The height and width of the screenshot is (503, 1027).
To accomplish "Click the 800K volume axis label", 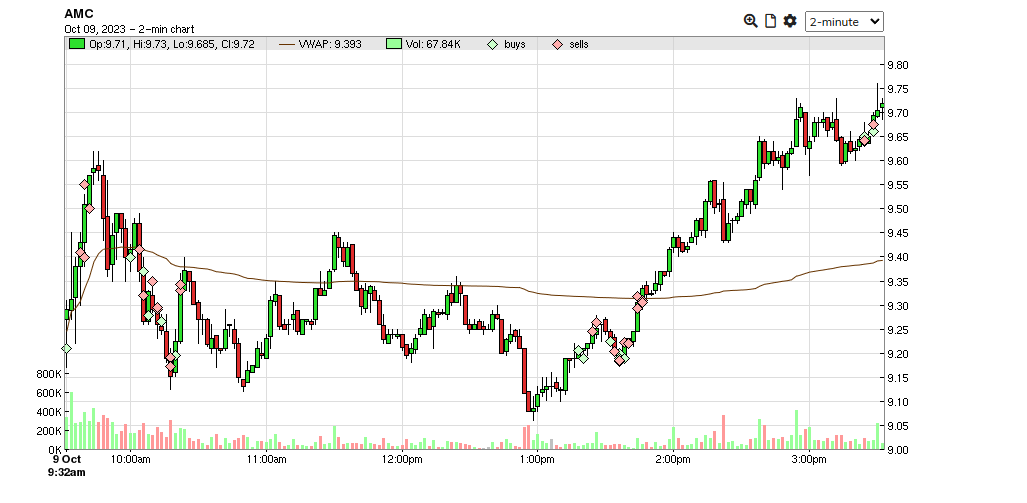I will click(x=50, y=374).
